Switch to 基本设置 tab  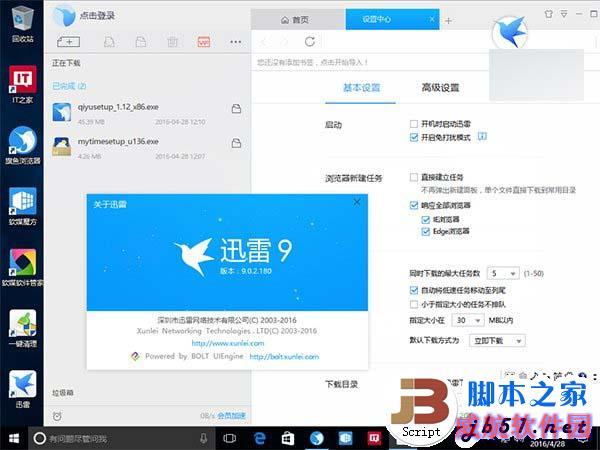click(361, 88)
